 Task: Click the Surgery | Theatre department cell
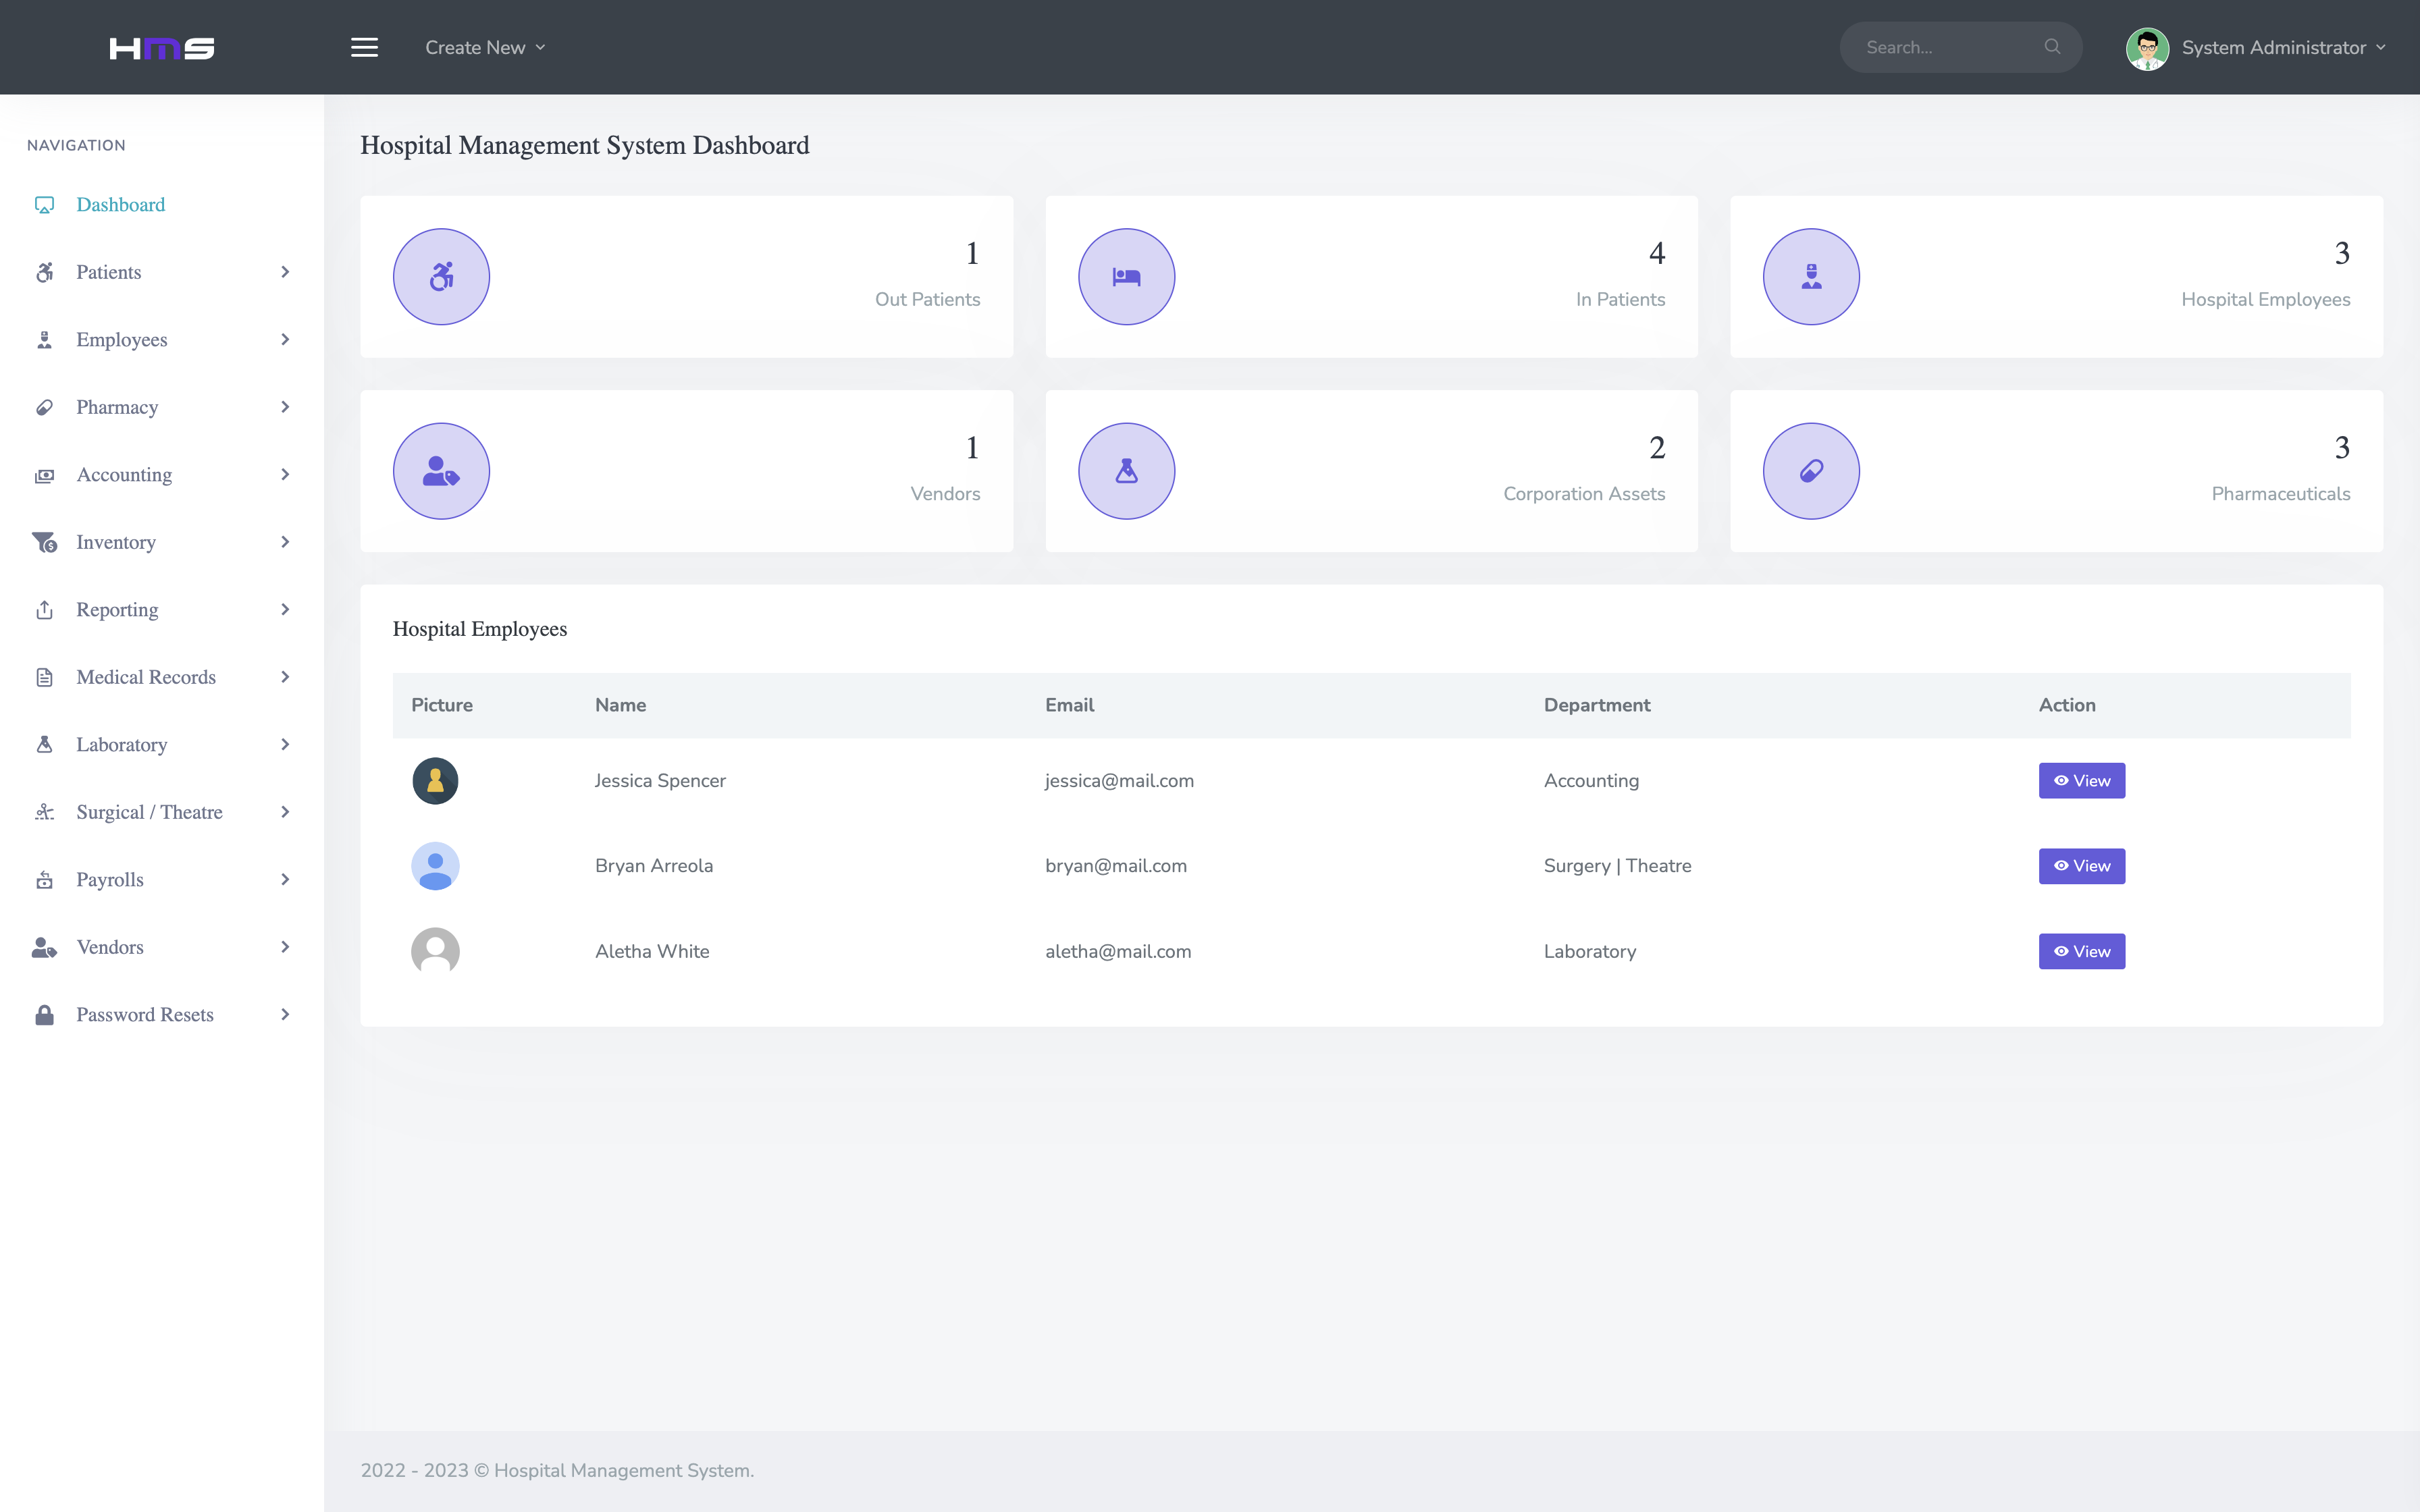[1617, 866]
